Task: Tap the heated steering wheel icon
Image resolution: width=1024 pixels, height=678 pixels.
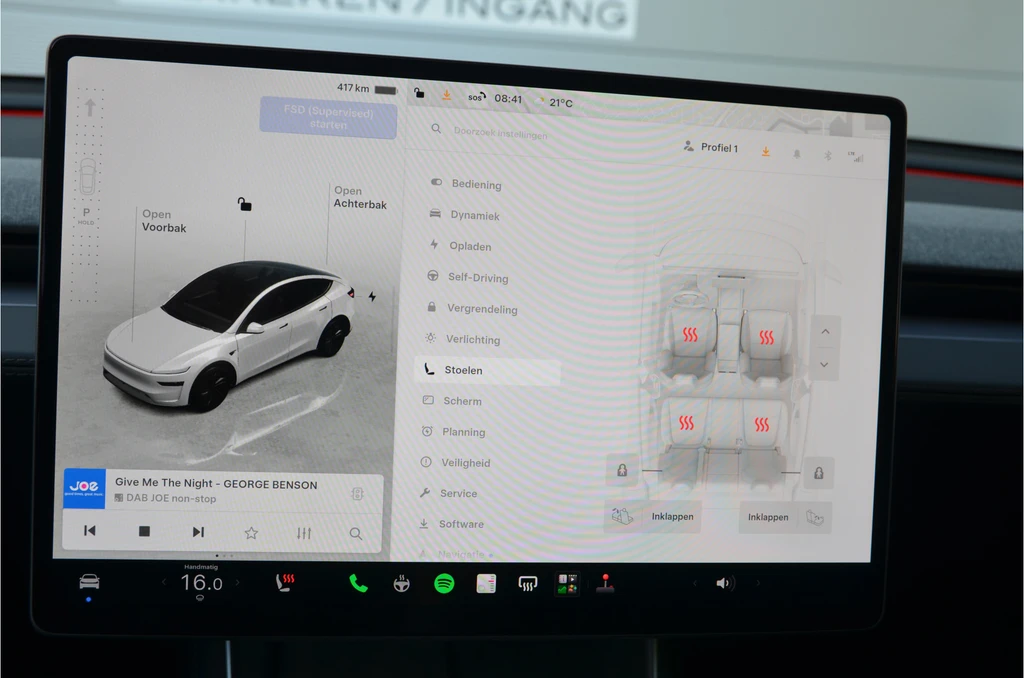Action: (402, 583)
